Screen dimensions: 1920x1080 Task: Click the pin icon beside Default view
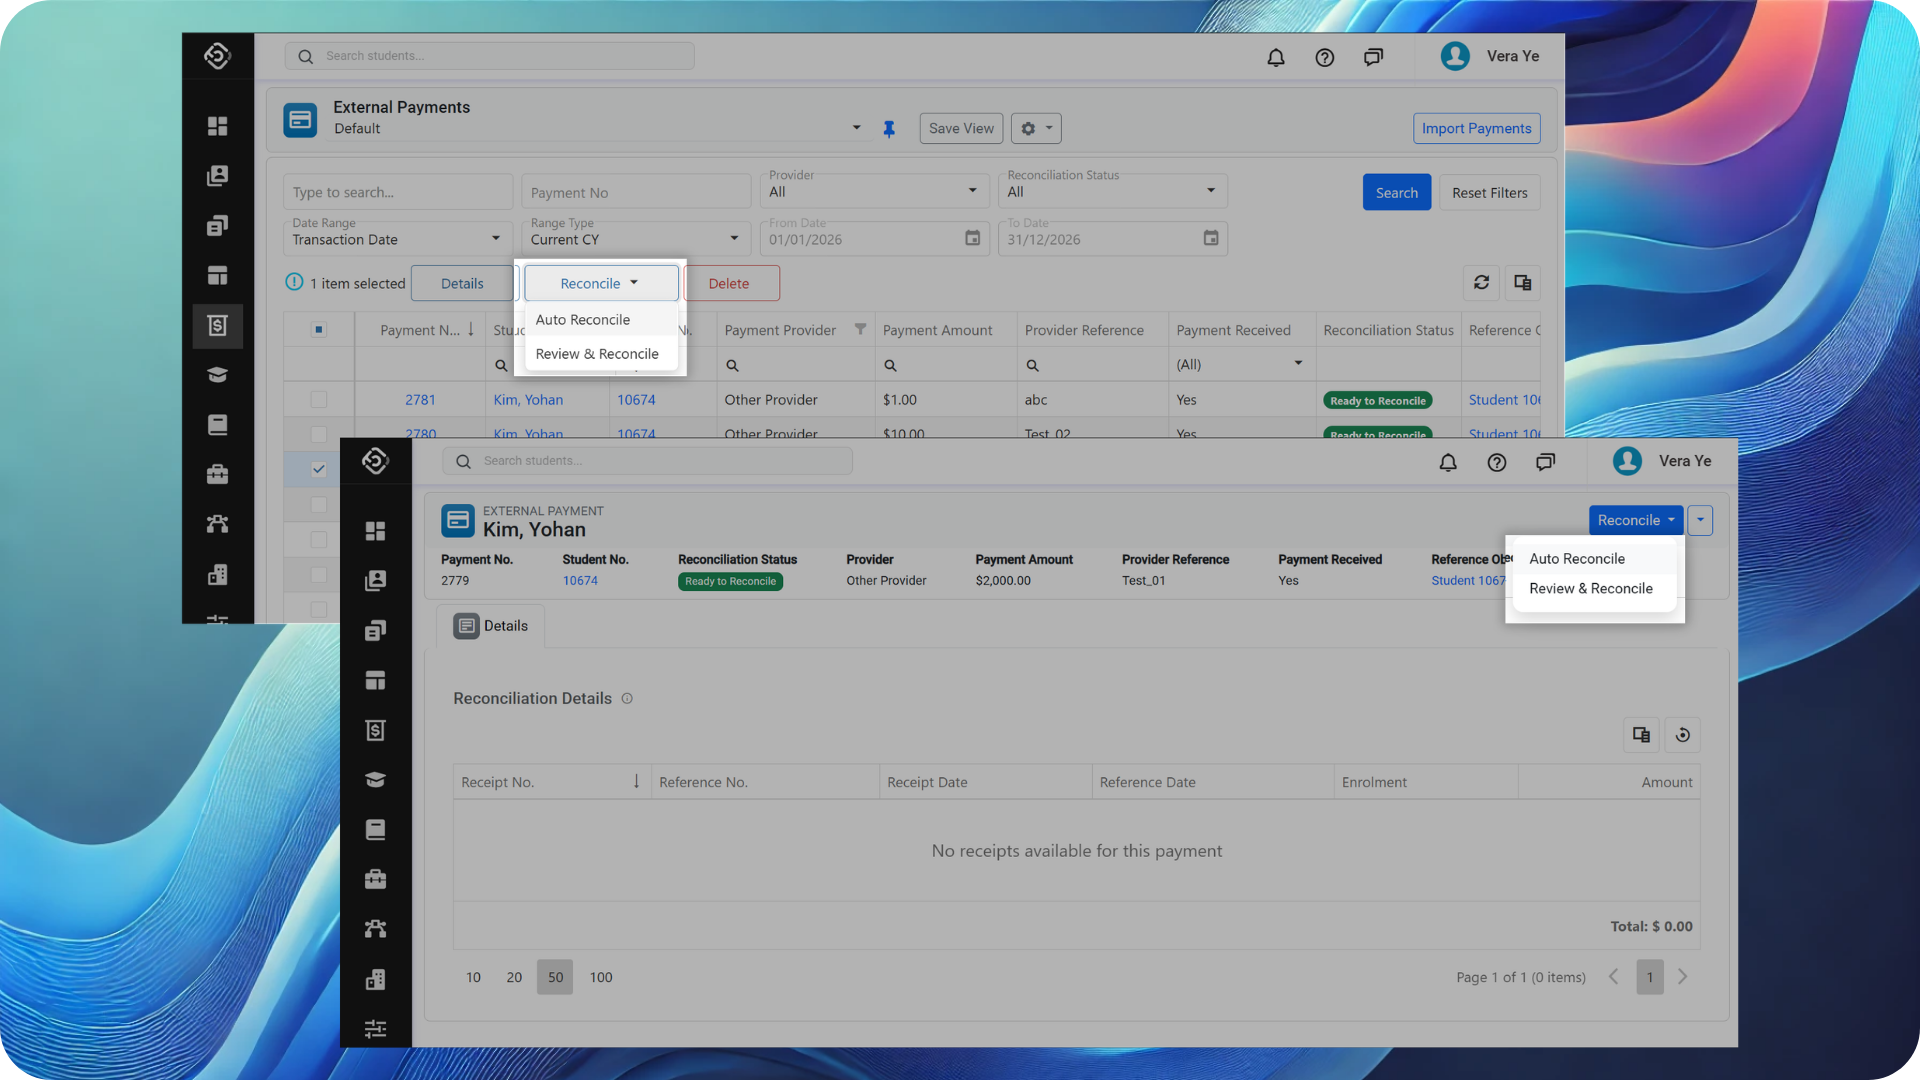pyautogui.click(x=888, y=129)
